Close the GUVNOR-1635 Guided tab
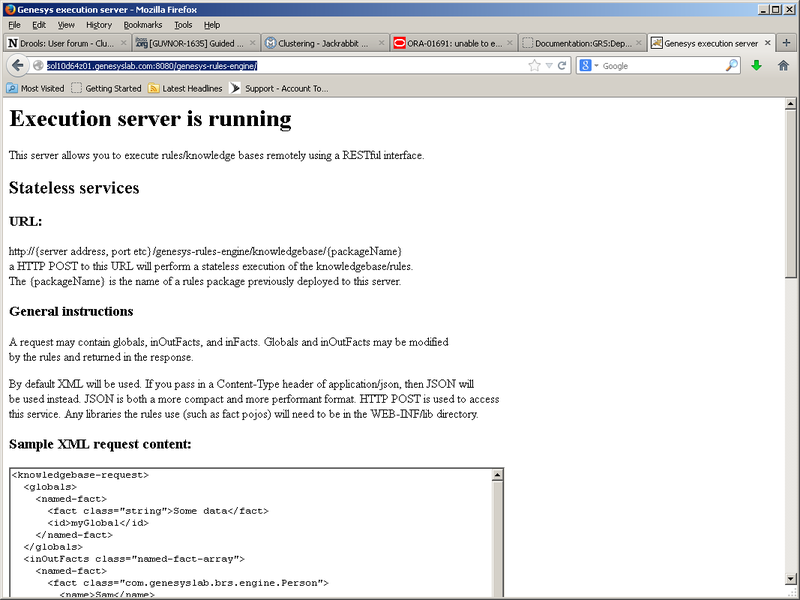The image size is (800, 600). (x=252, y=43)
